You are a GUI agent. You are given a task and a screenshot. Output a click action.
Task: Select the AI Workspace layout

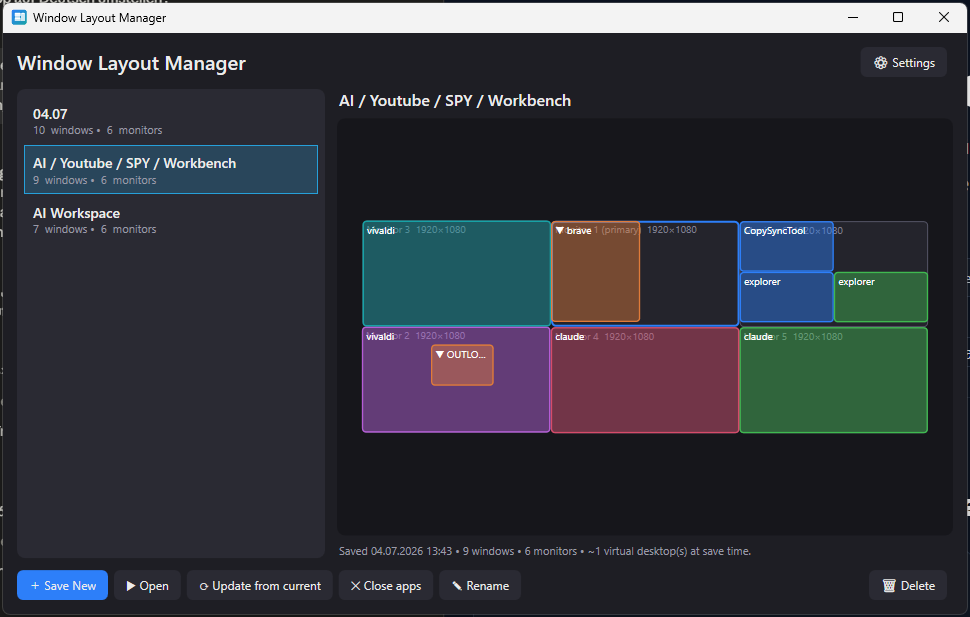(171, 220)
